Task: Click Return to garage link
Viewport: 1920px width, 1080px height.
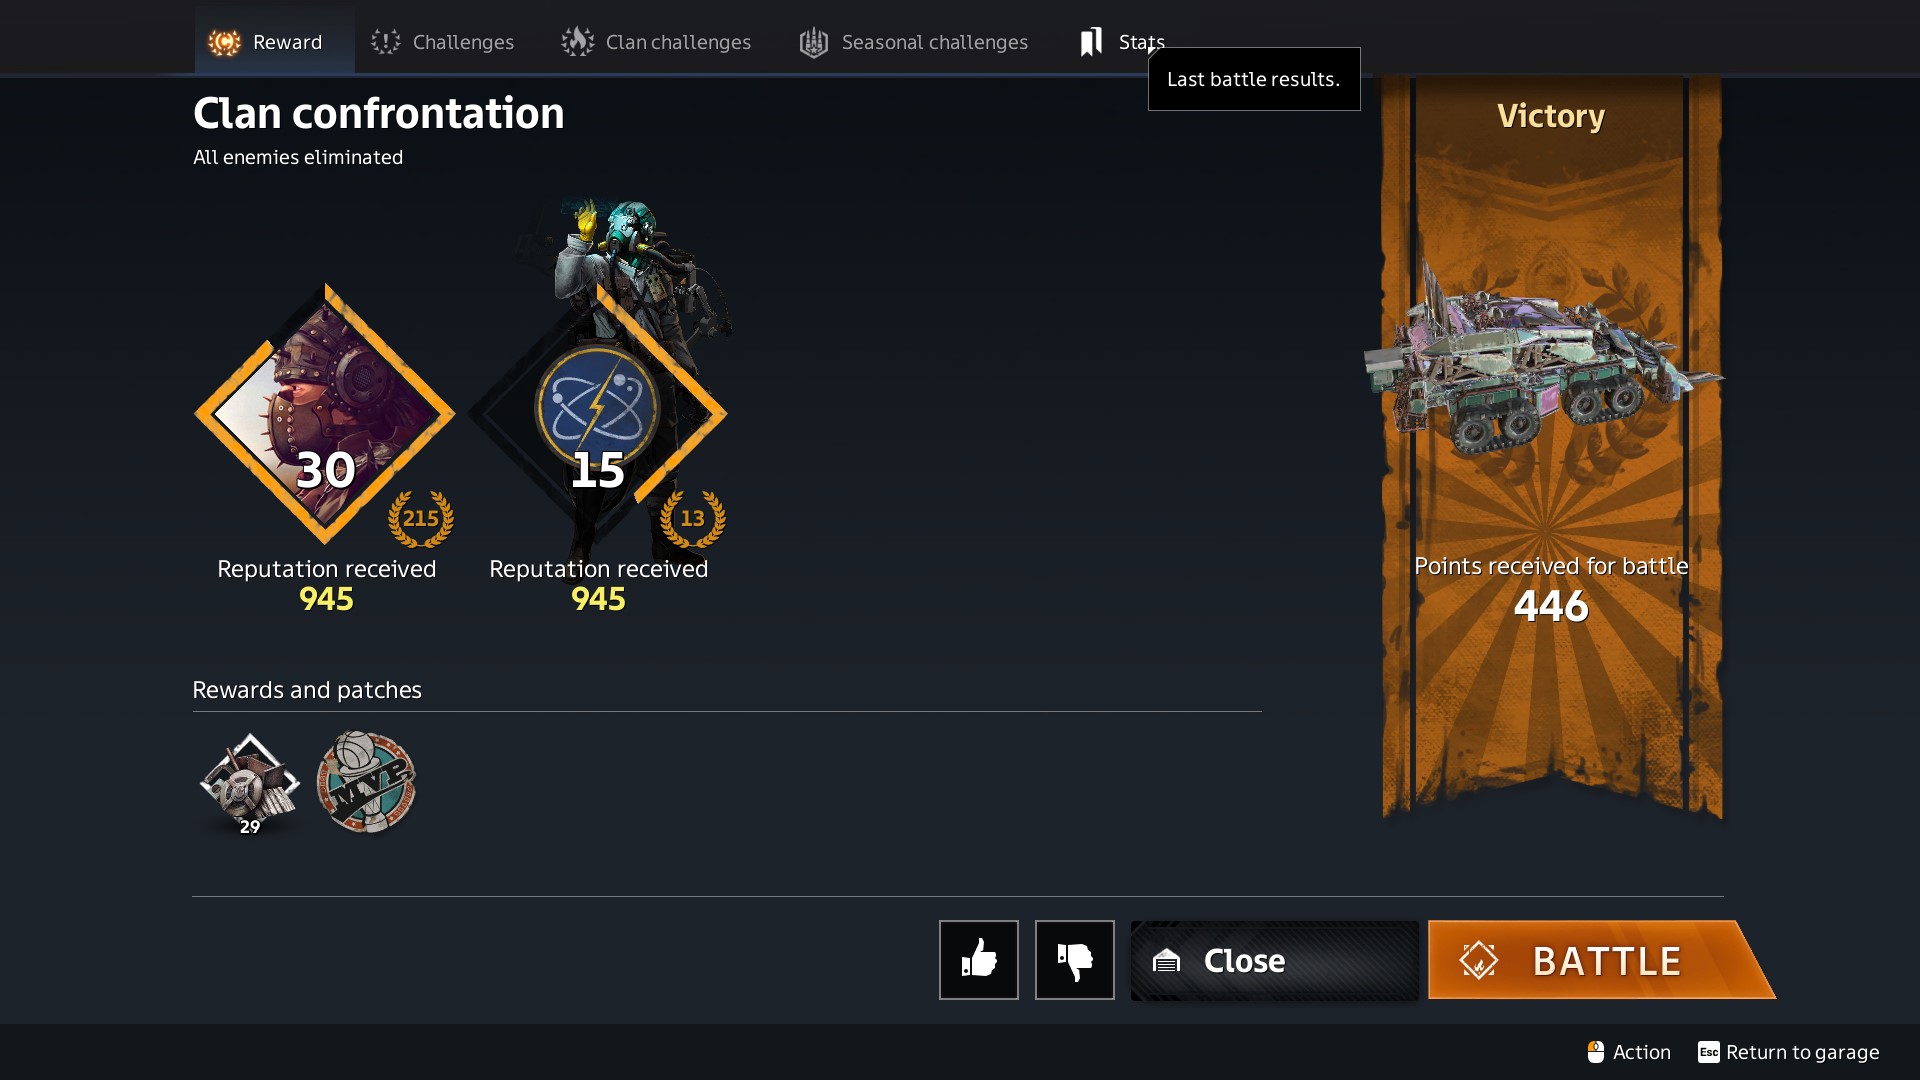Action: pos(1789,1052)
